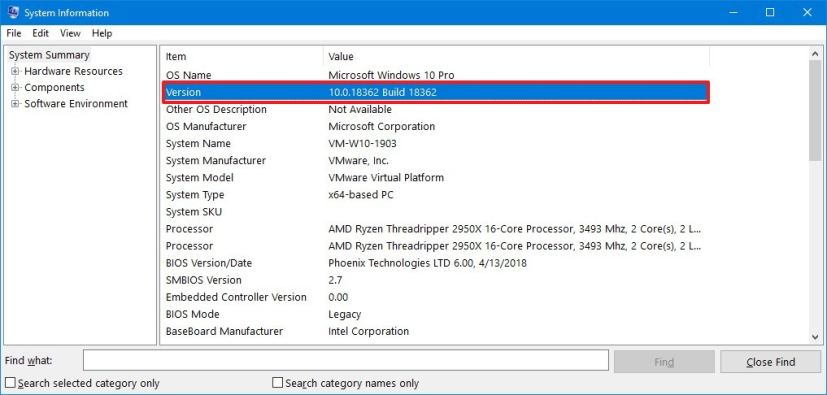Screen dimensions: 827x395
Task: Open the Edit menu
Action: tap(41, 33)
